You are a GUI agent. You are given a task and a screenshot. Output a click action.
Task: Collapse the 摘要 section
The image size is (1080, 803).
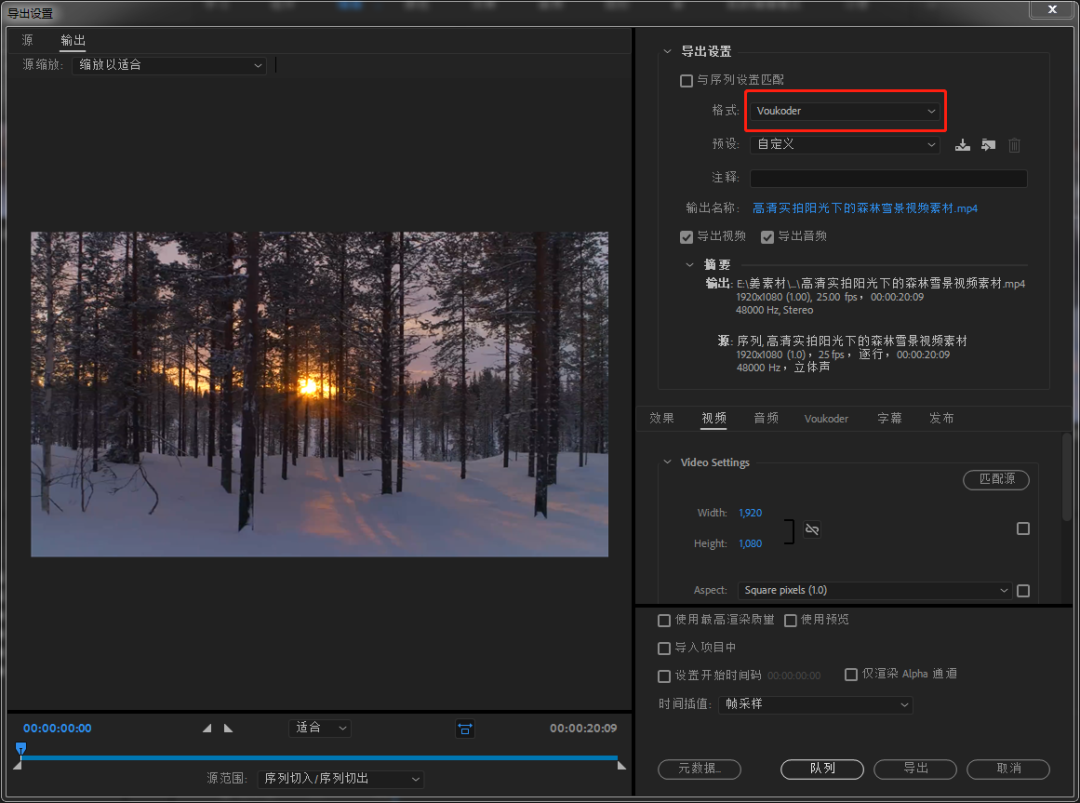pos(690,265)
